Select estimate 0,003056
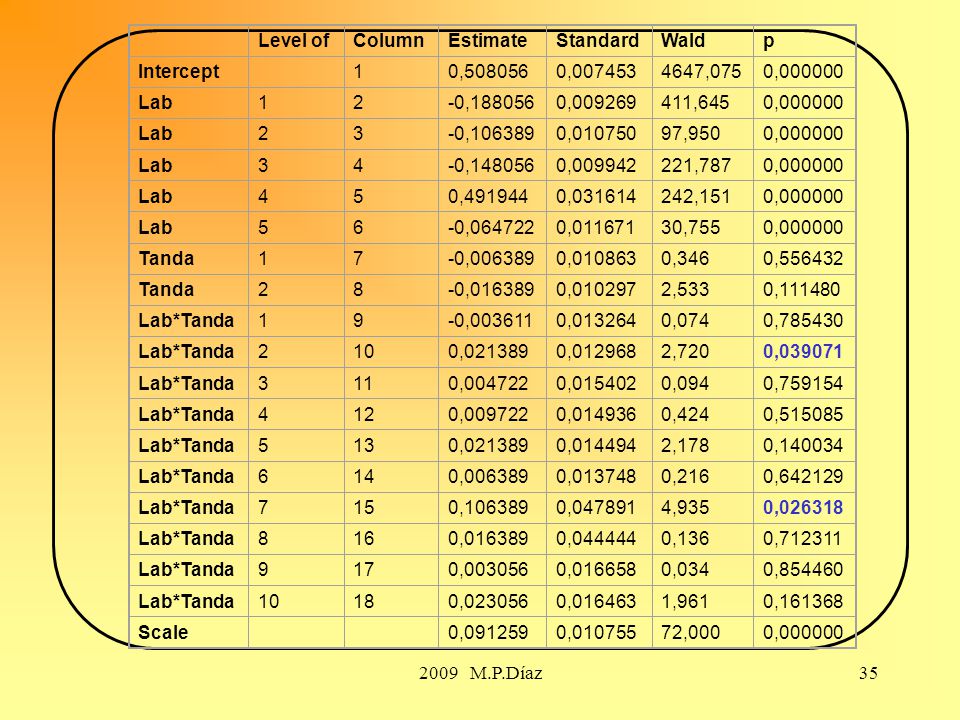The image size is (960, 720). tap(487, 569)
